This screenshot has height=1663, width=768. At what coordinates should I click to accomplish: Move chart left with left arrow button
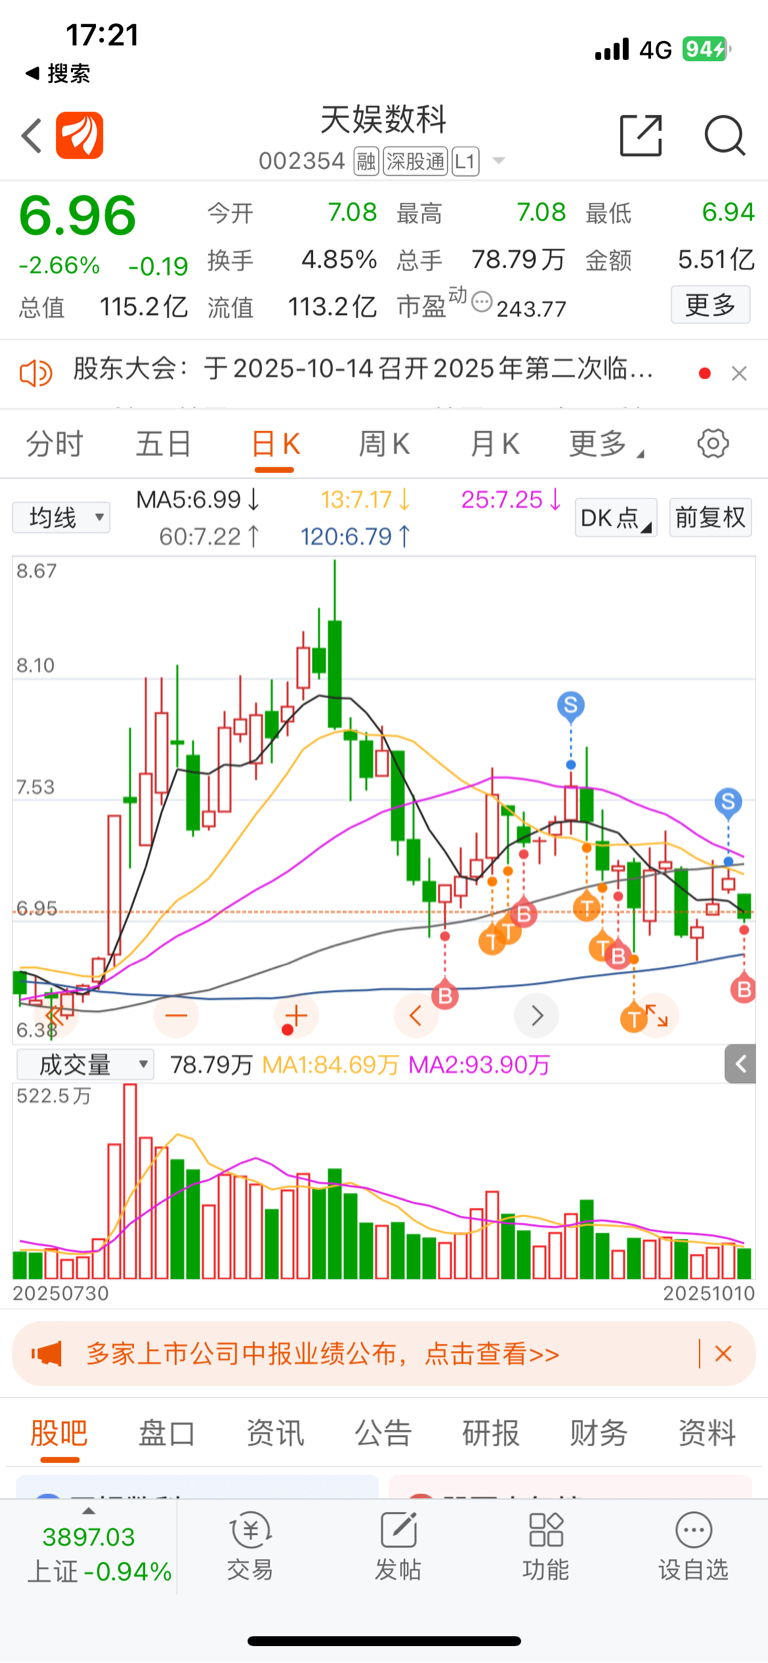[416, 1016]
